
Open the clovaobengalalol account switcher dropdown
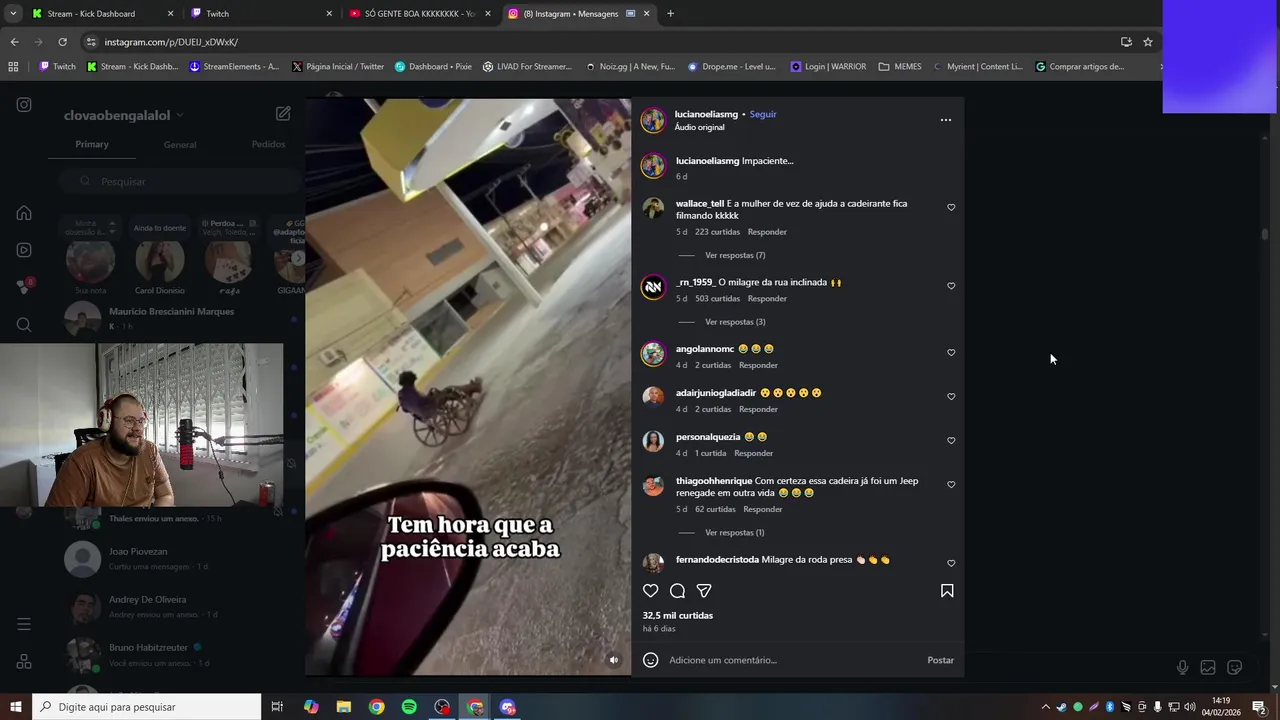(x=123, y=115)
